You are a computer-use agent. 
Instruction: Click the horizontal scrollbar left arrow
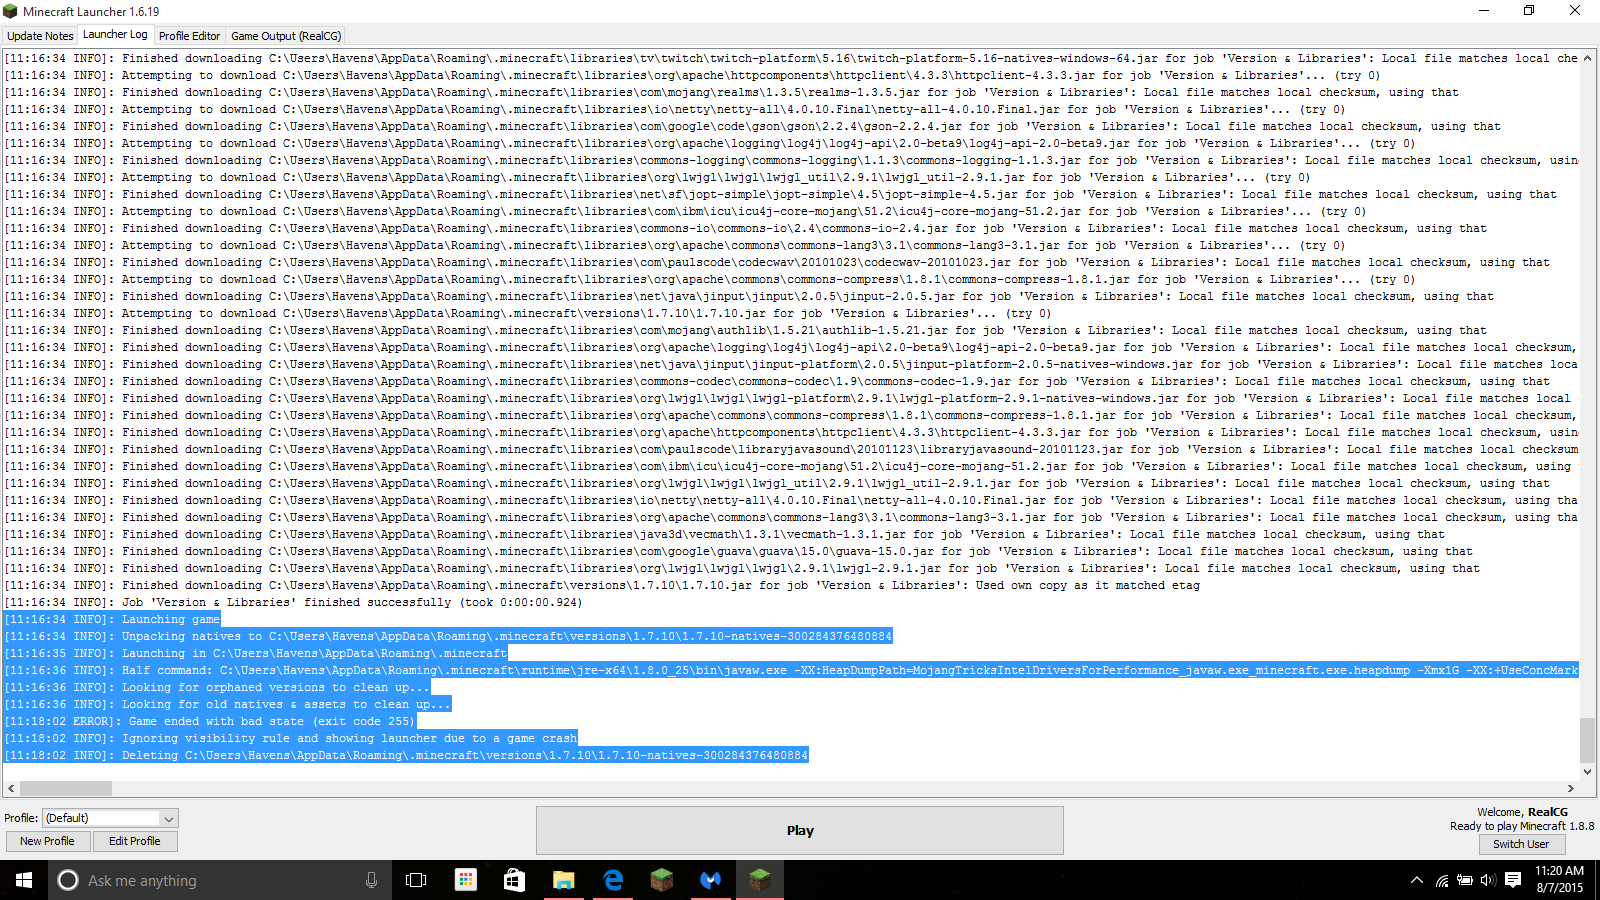[x=11, y=788]
